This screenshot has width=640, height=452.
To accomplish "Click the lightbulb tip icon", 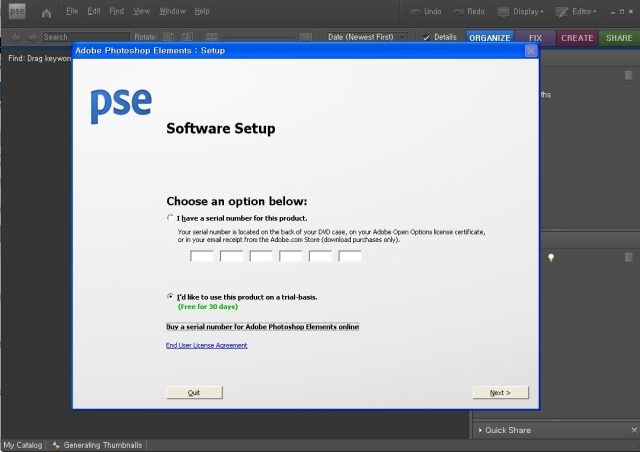I will click(551, 257).
